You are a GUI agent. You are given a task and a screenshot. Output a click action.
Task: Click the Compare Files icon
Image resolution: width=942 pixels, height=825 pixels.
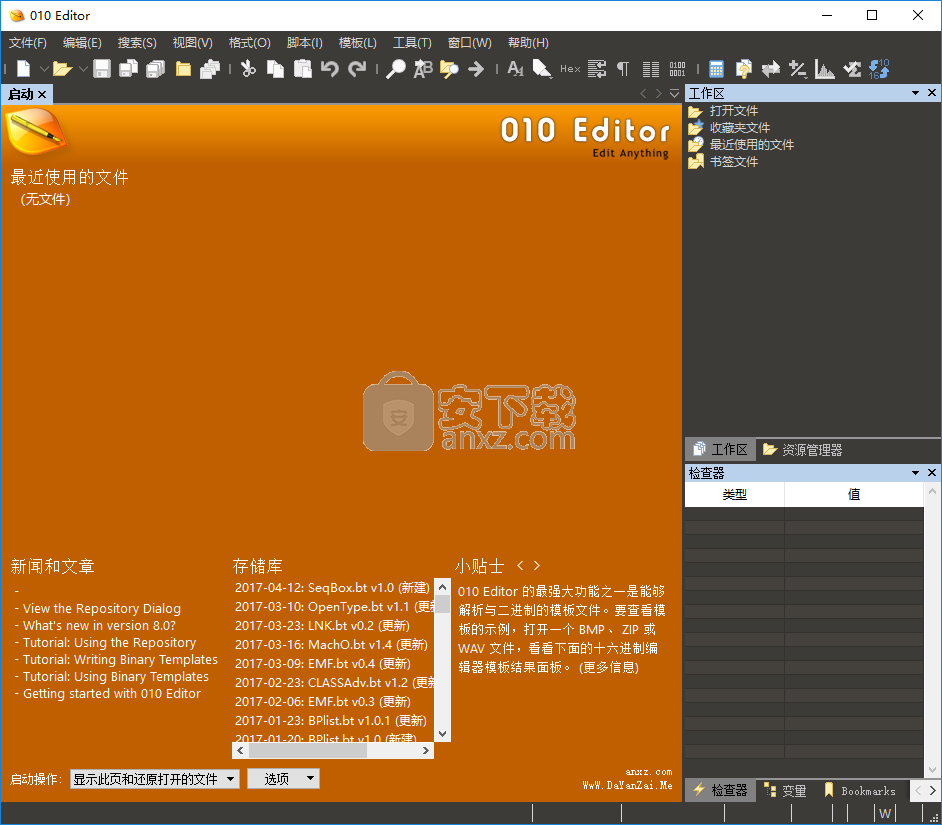pyautogui.click(x=744, y=69)
